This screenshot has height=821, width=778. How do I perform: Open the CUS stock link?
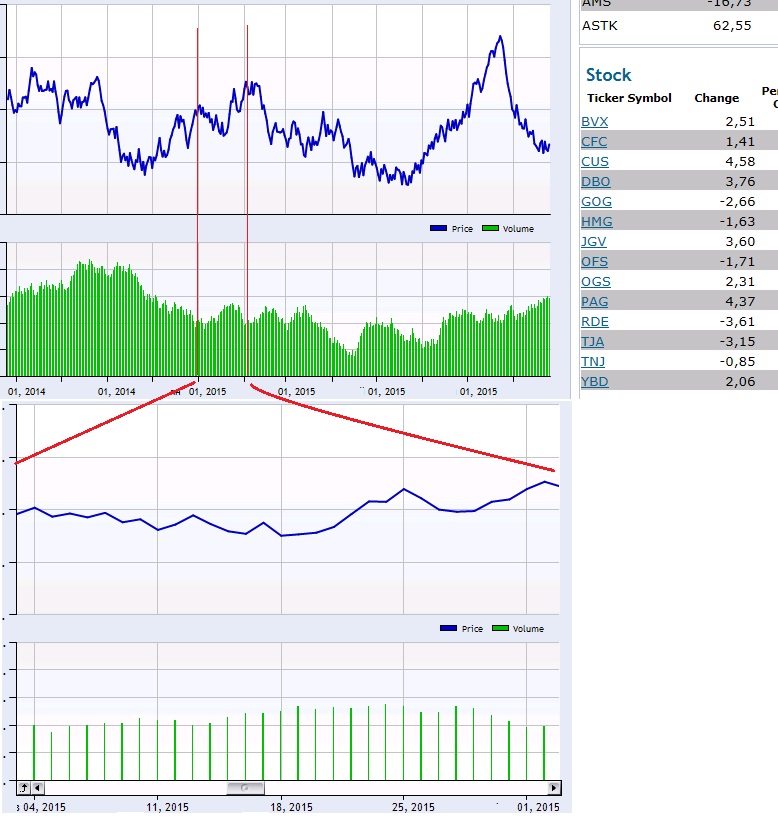594,162
